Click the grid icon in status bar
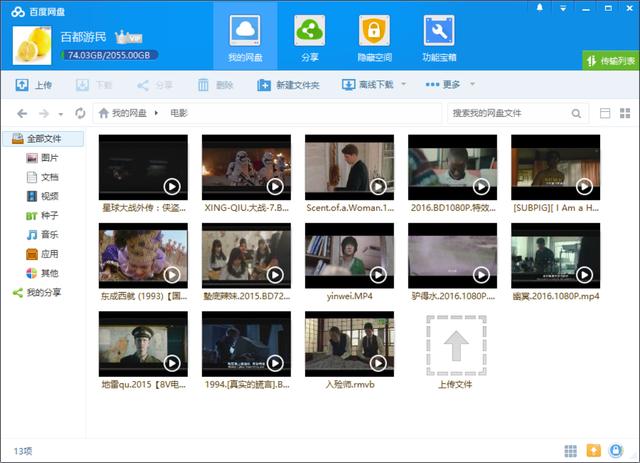The height and width of the screenshot is (463, 640). point(570,451)
